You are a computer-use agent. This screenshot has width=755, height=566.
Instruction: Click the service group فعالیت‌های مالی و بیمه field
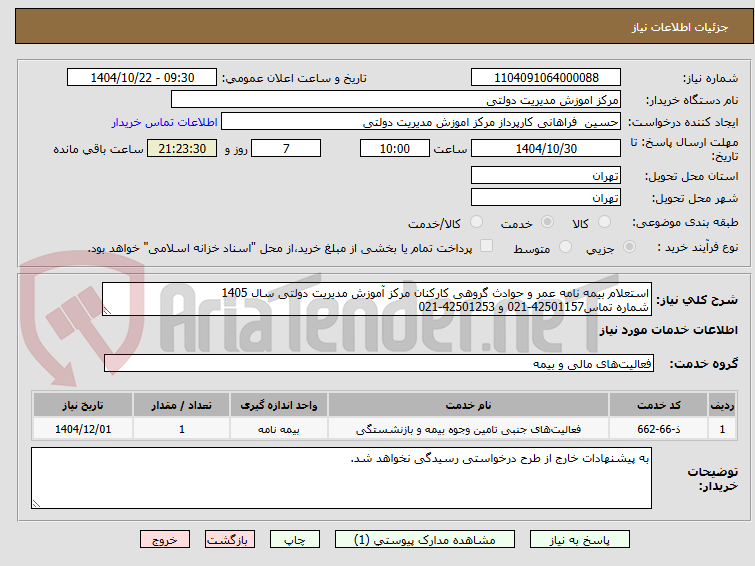click(379, 363)
